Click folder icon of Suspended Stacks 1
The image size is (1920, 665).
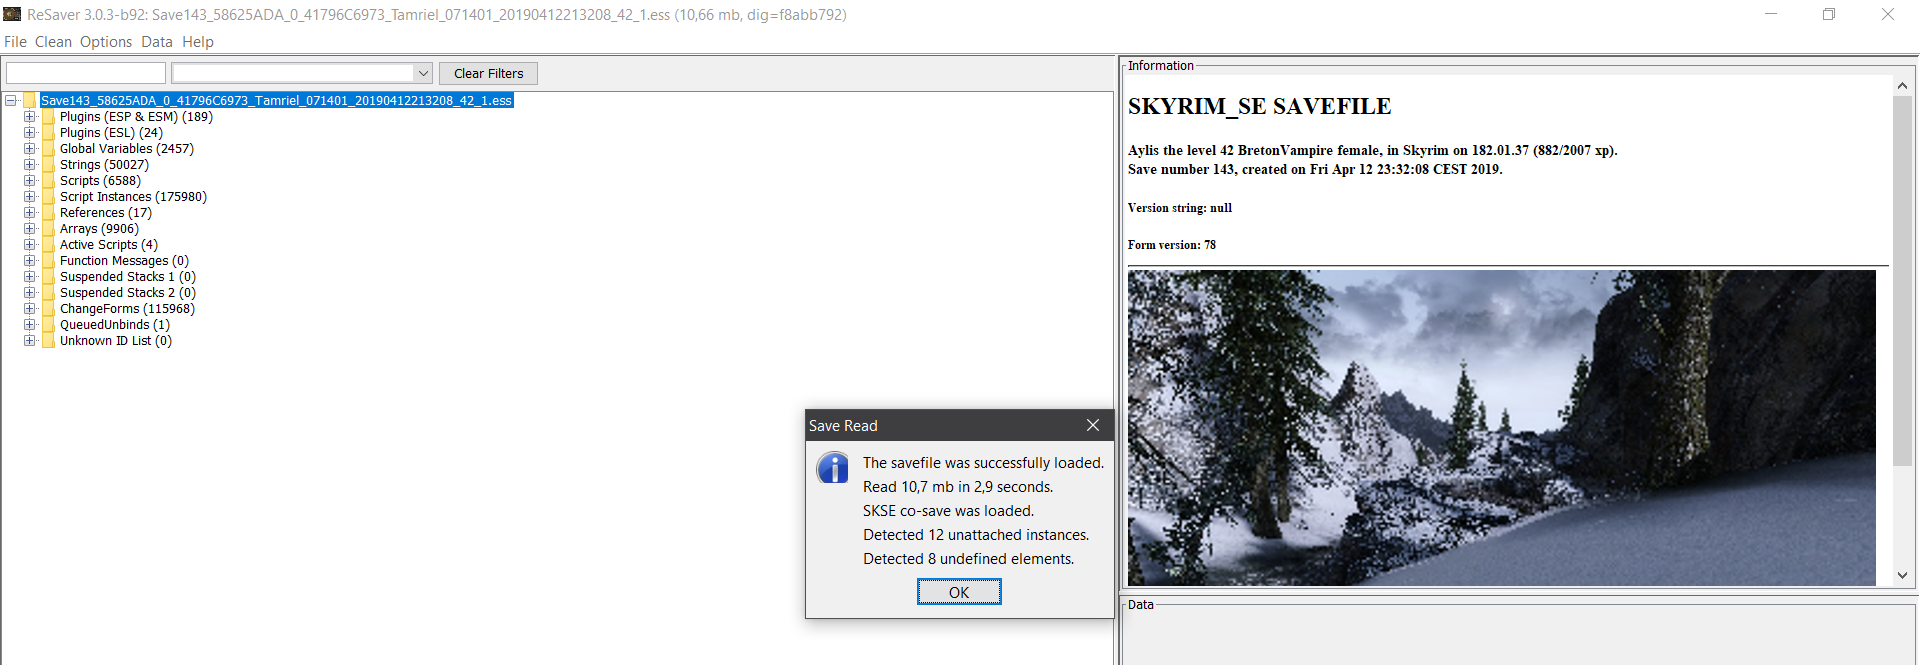(x=49, y=276)
